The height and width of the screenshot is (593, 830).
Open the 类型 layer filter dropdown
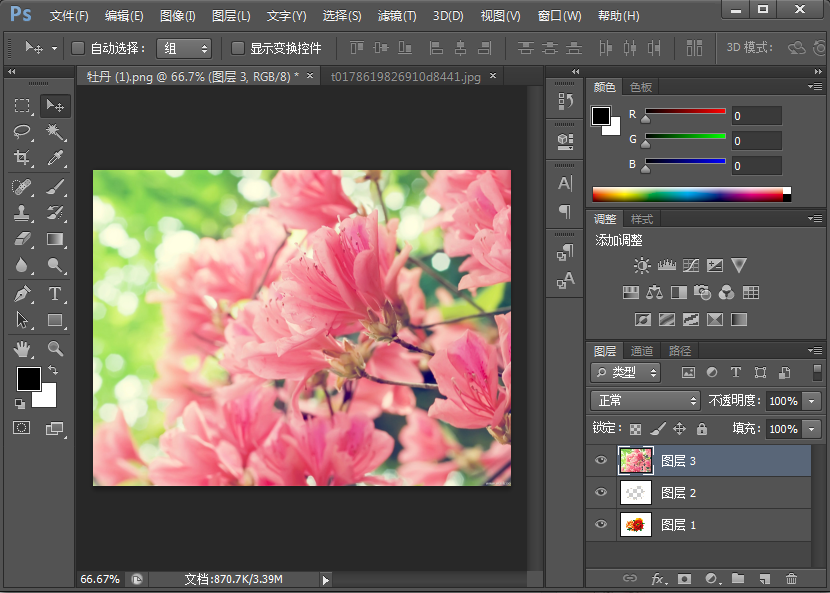[x=626, y=373]
